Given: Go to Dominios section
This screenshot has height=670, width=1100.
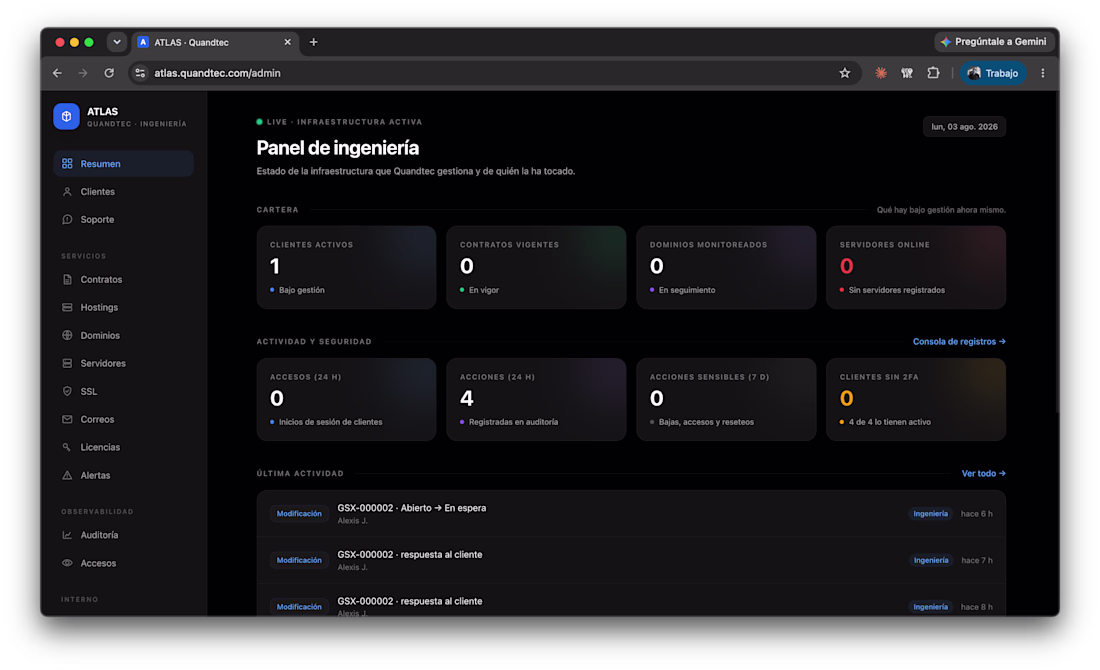Looking at the screenshot, I should pos(123,335).
